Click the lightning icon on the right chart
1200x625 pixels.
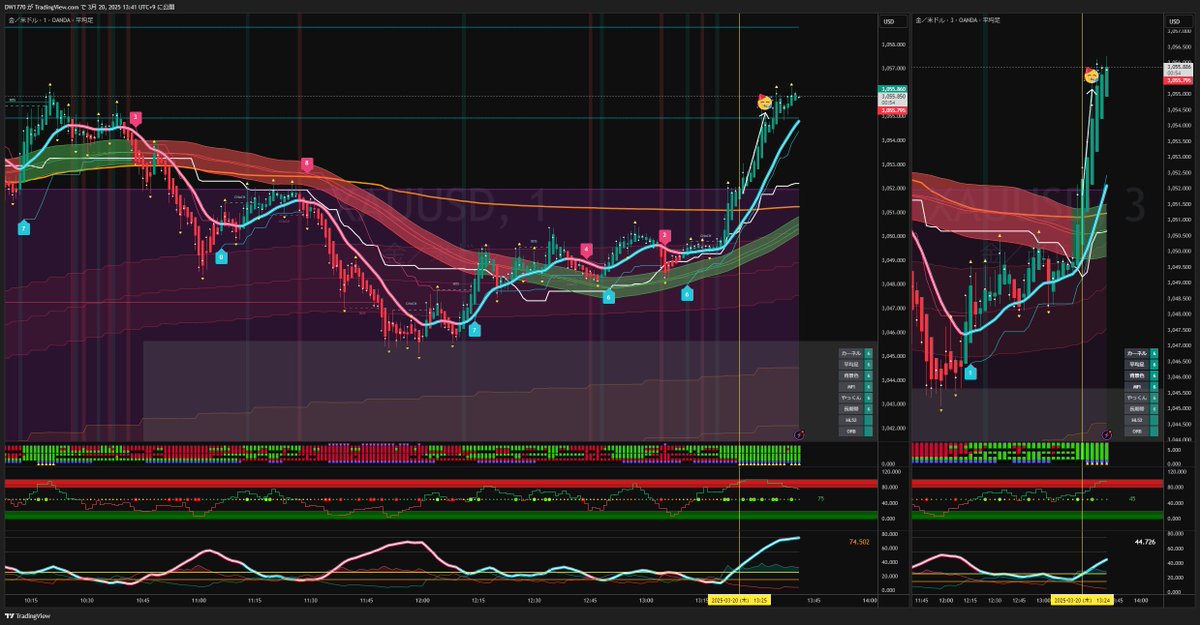tap(1108, 435)
